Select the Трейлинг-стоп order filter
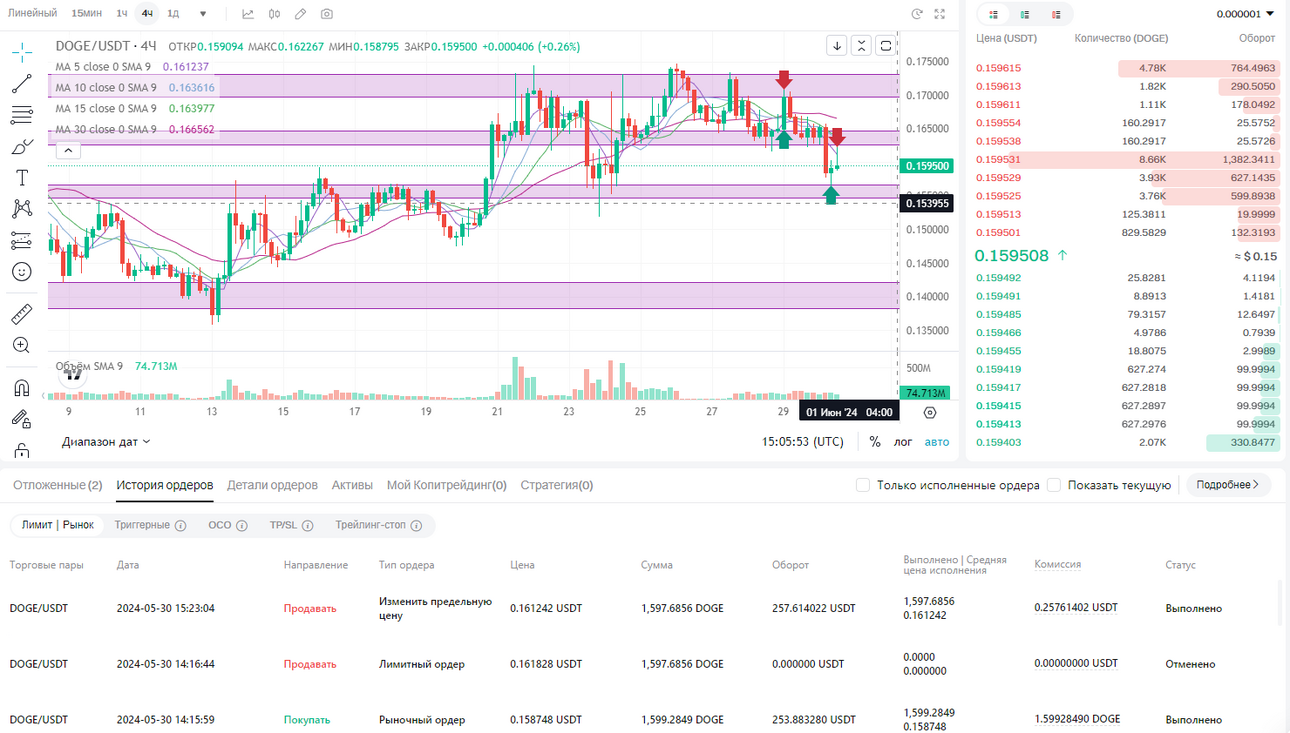1290x733 pixels. click(370, 525)
